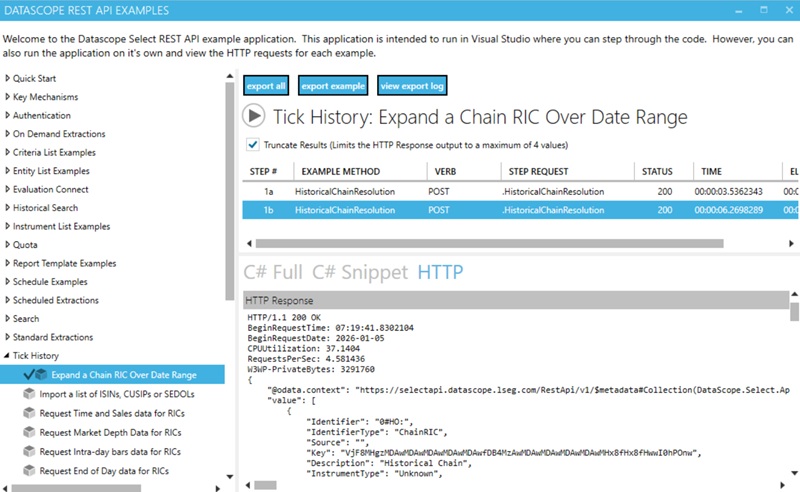Open the HTTP tab
Viewport: 800px width, 492px height.
pos(441,272)
